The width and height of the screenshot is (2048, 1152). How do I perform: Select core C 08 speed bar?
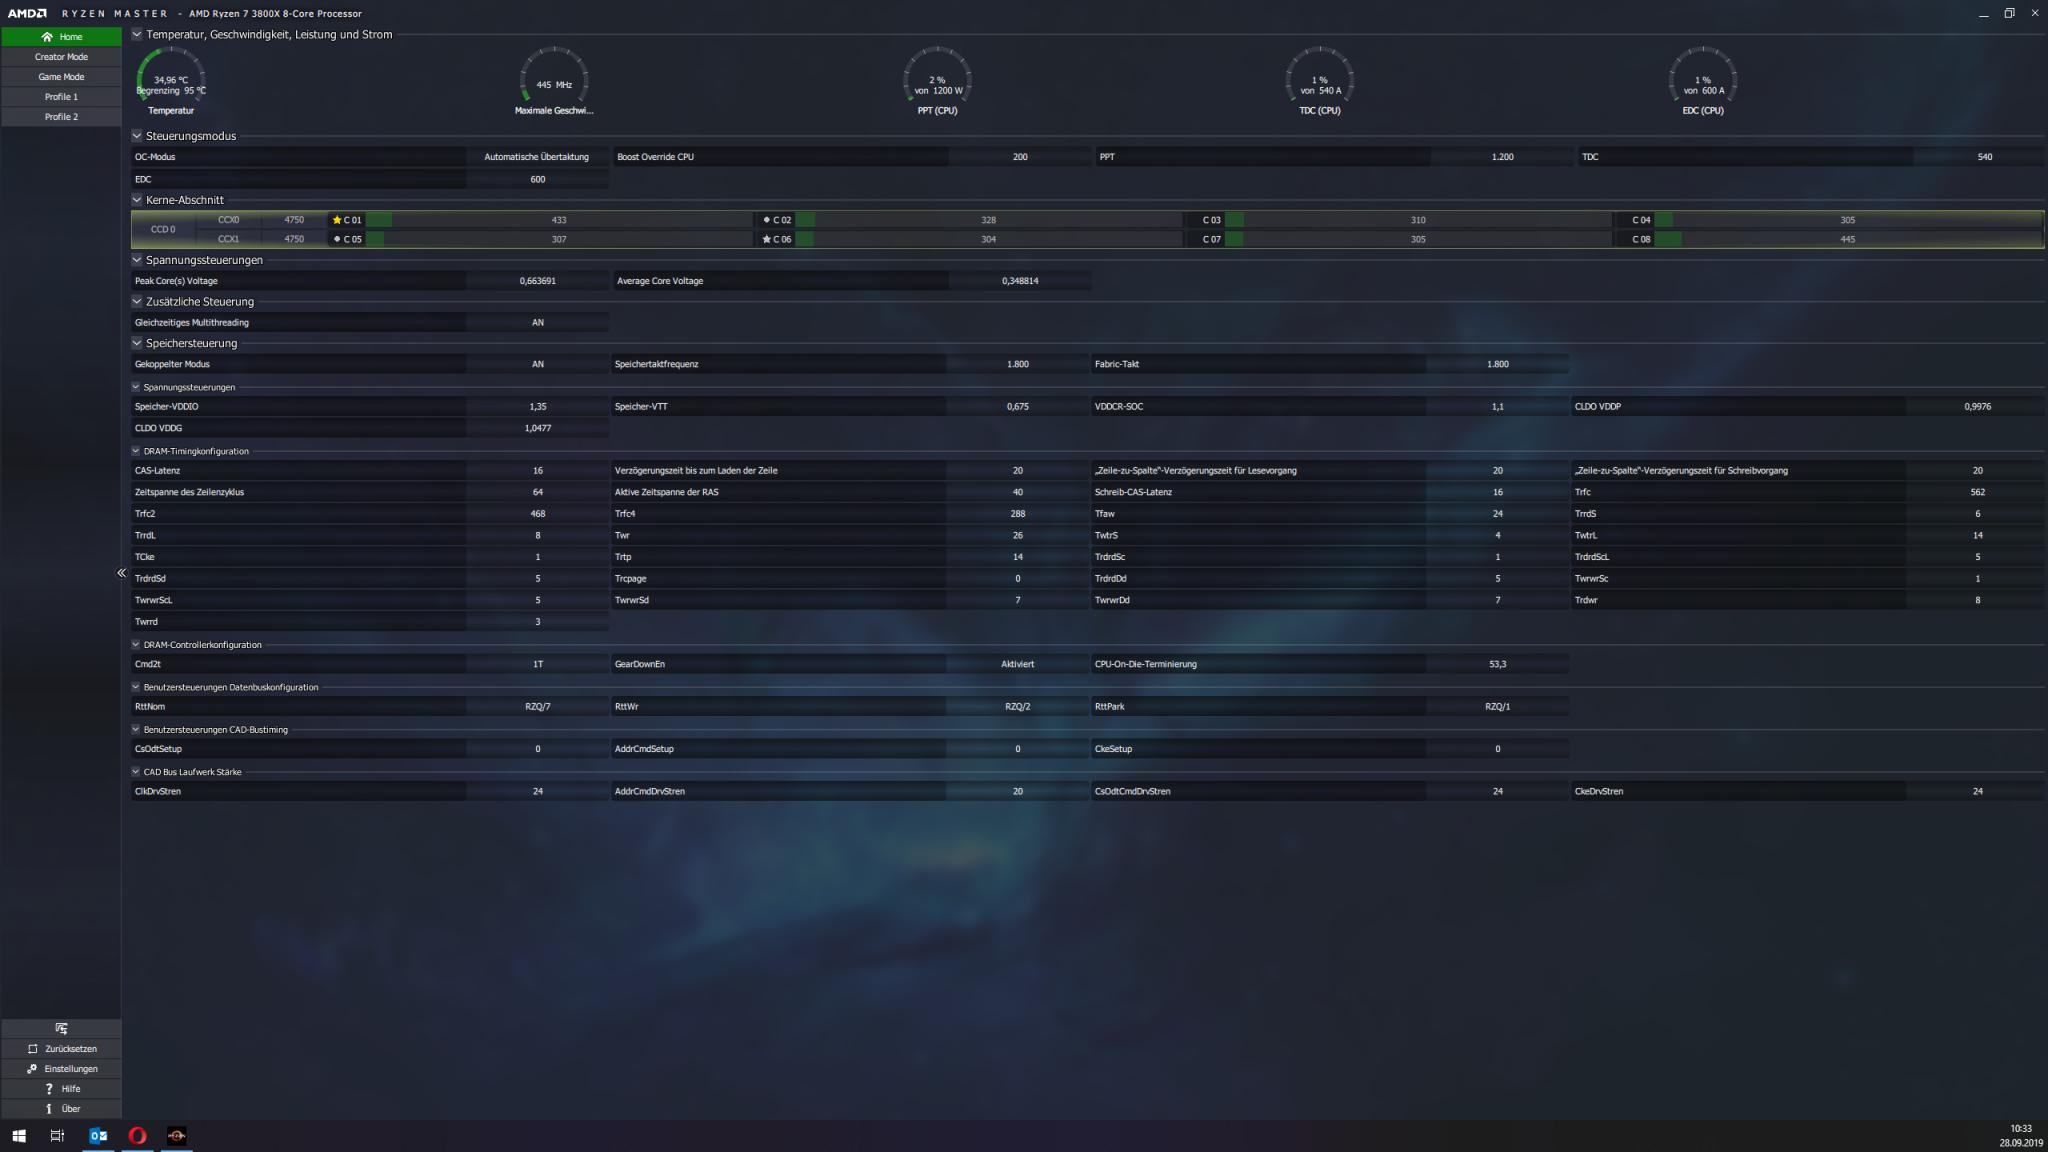[x=1848, y=239]
